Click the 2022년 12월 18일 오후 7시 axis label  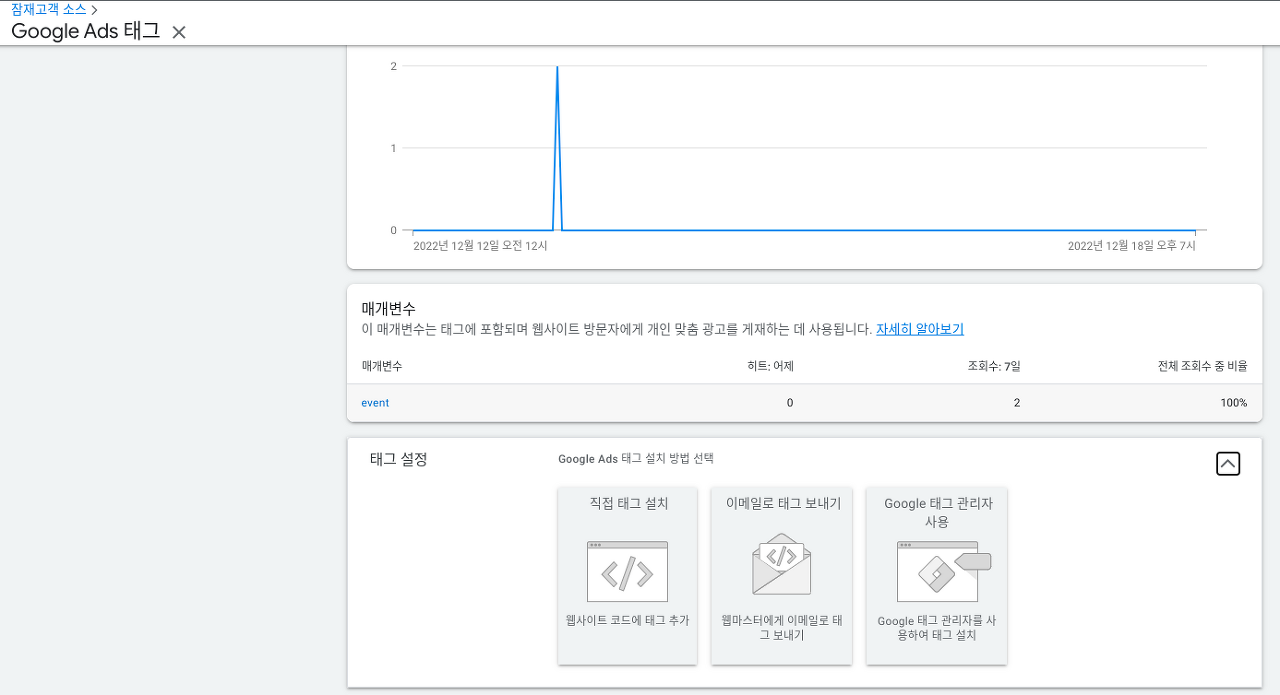[x=1131, y=246]
